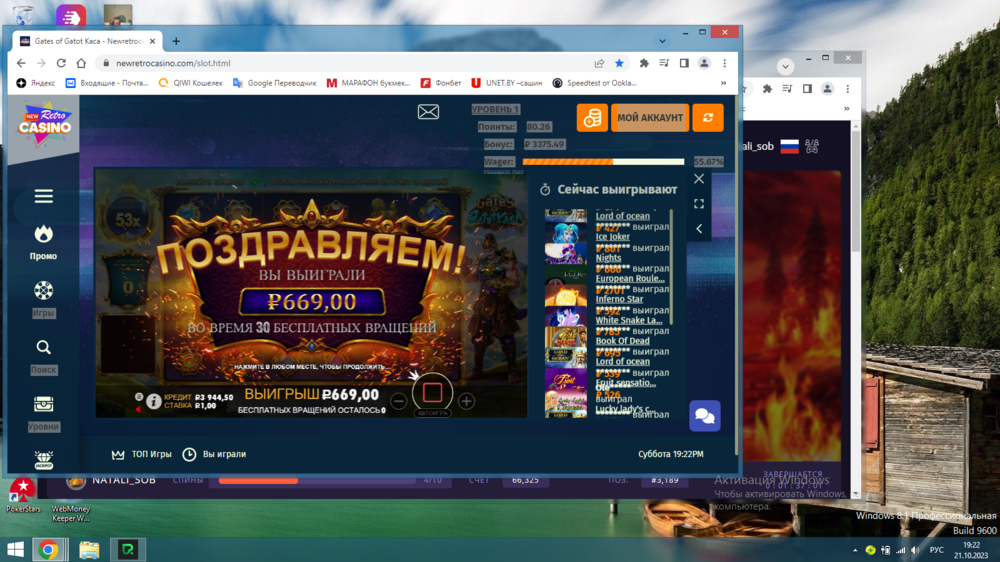Open the Промо flame icon
Viewport: 1000px width, 562px height.
[x=43, y=235]
